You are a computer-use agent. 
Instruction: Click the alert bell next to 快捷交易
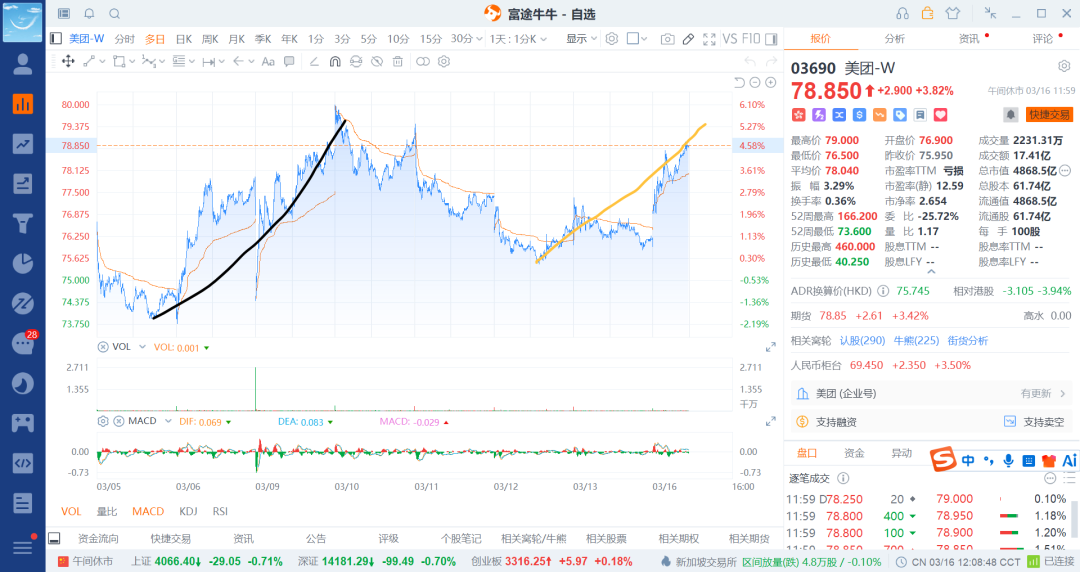click(1010, 114)
